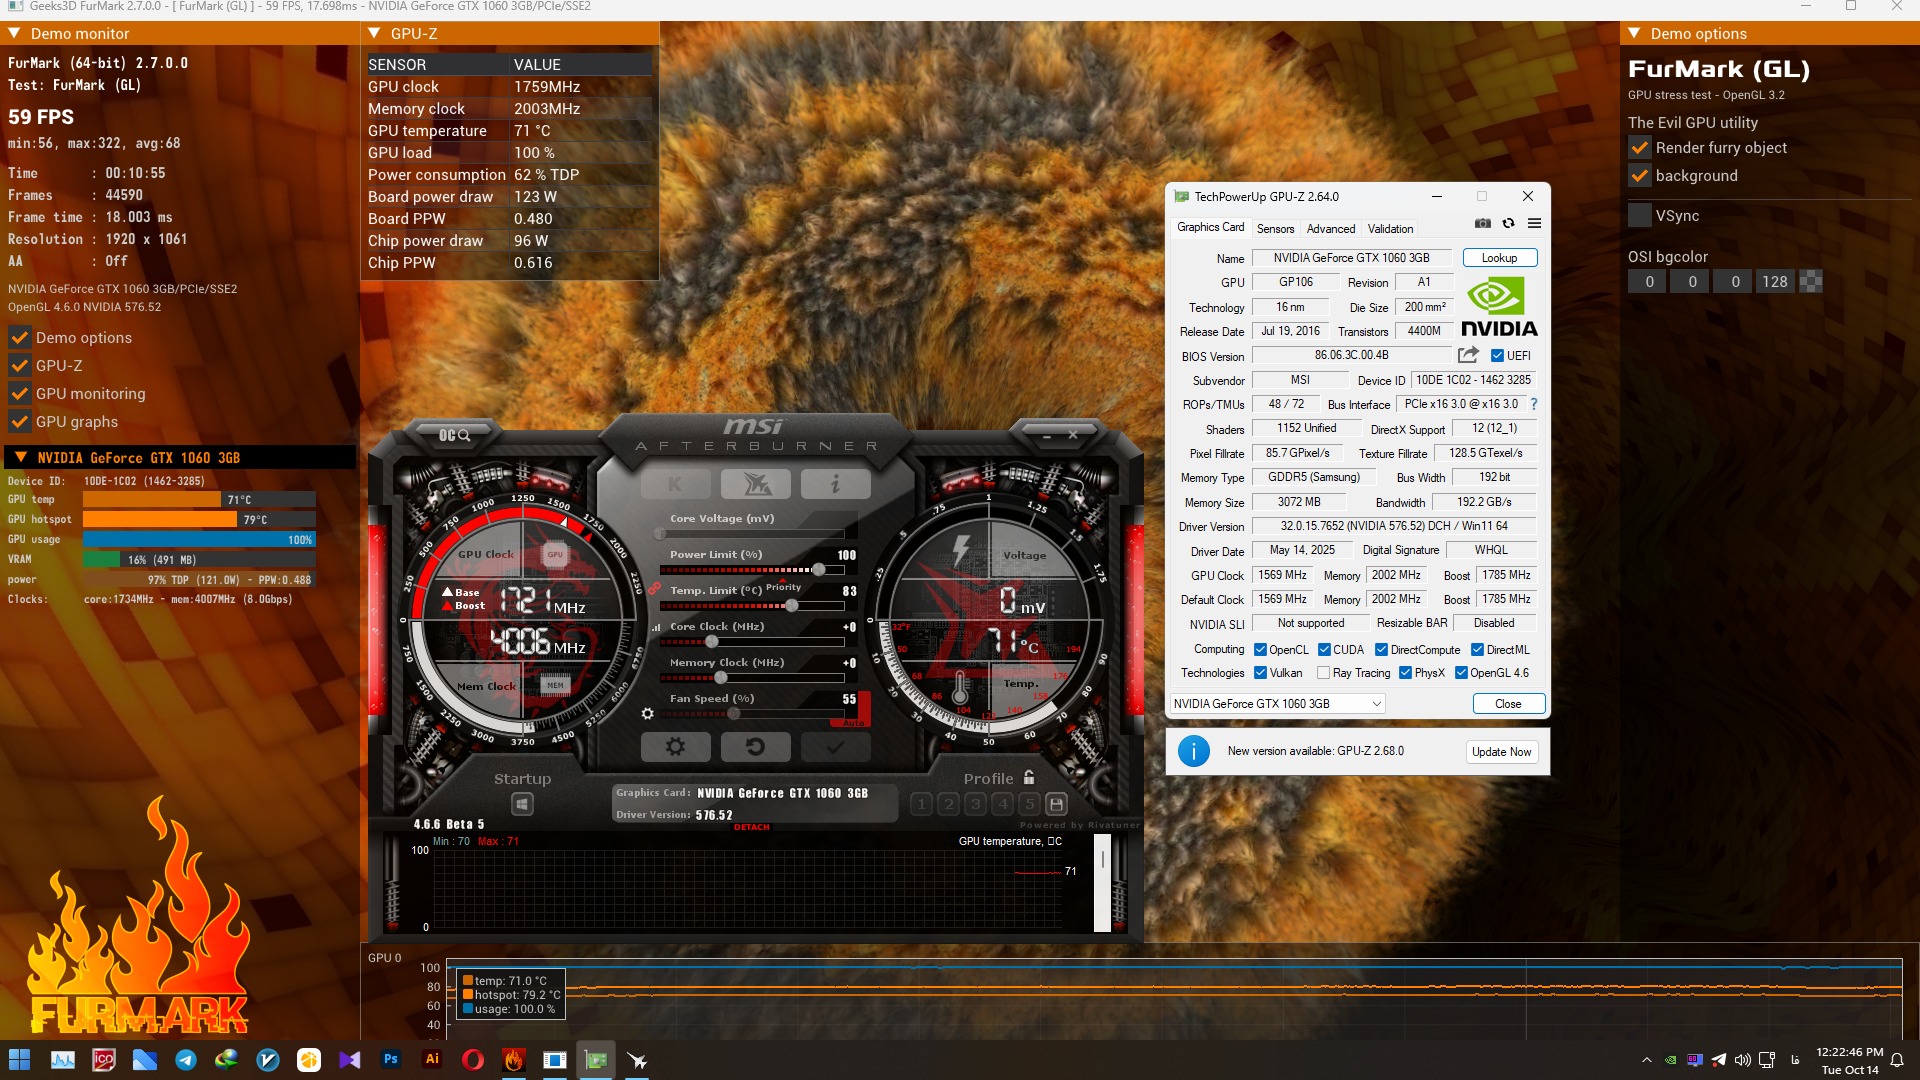
Task: Open GPU-Z hamburger menu
Action: point(1534,223)
